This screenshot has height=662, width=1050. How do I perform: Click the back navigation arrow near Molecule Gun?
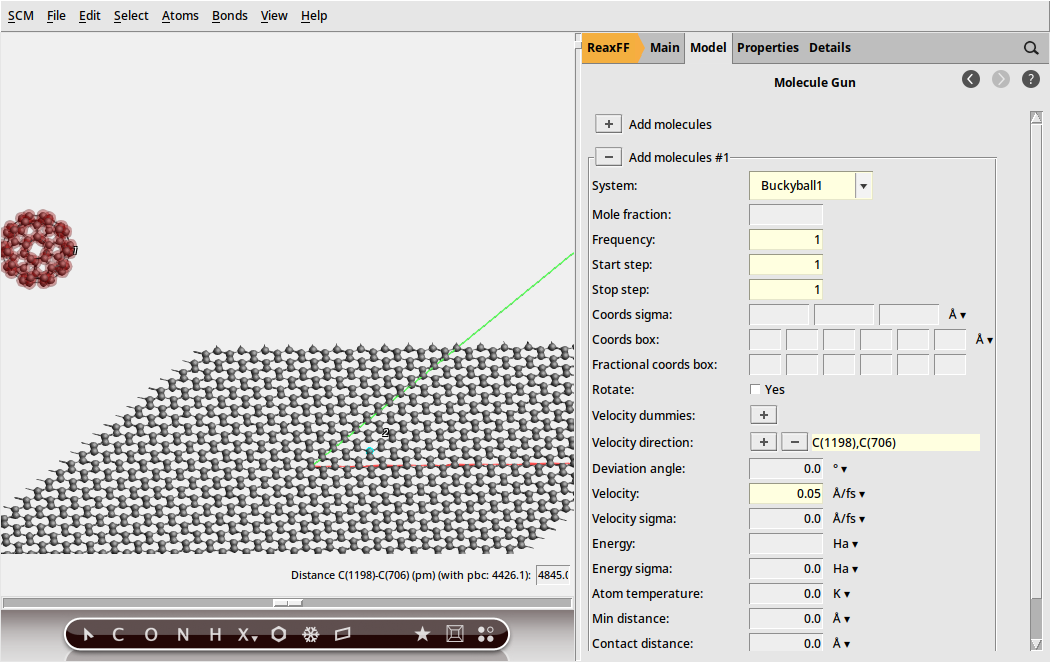coord(970,79)
